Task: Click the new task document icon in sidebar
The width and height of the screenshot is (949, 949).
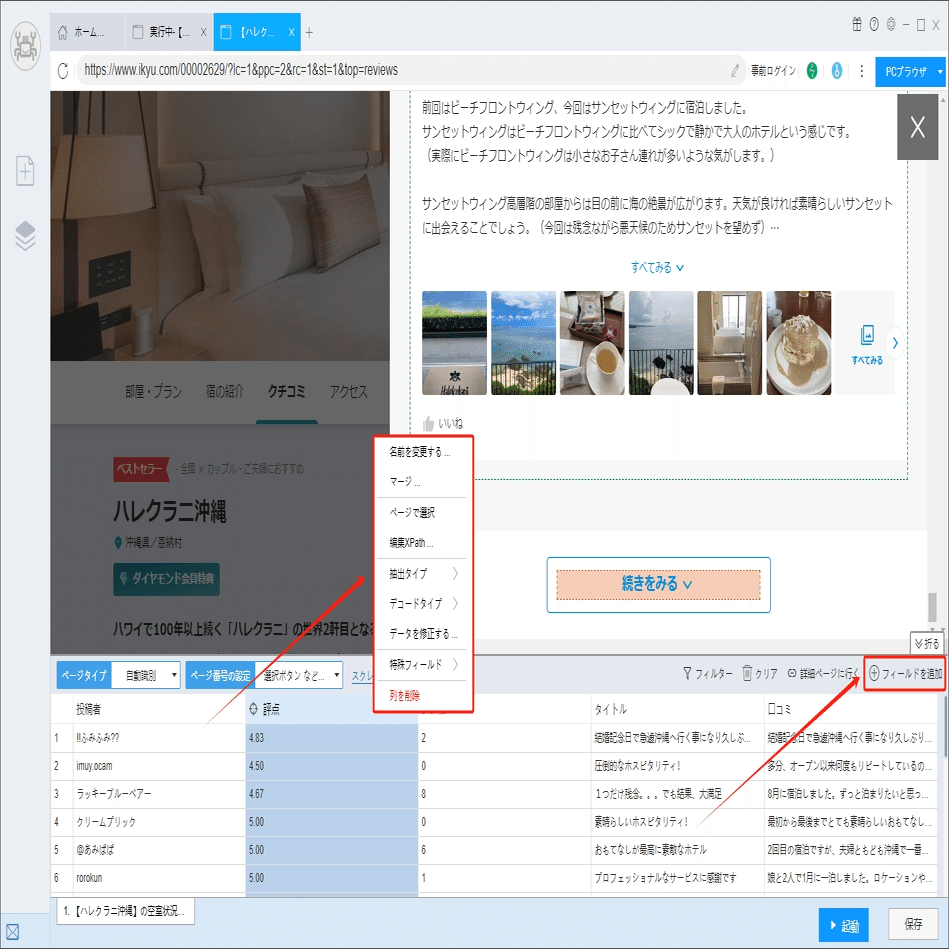Action: point(25,171)
